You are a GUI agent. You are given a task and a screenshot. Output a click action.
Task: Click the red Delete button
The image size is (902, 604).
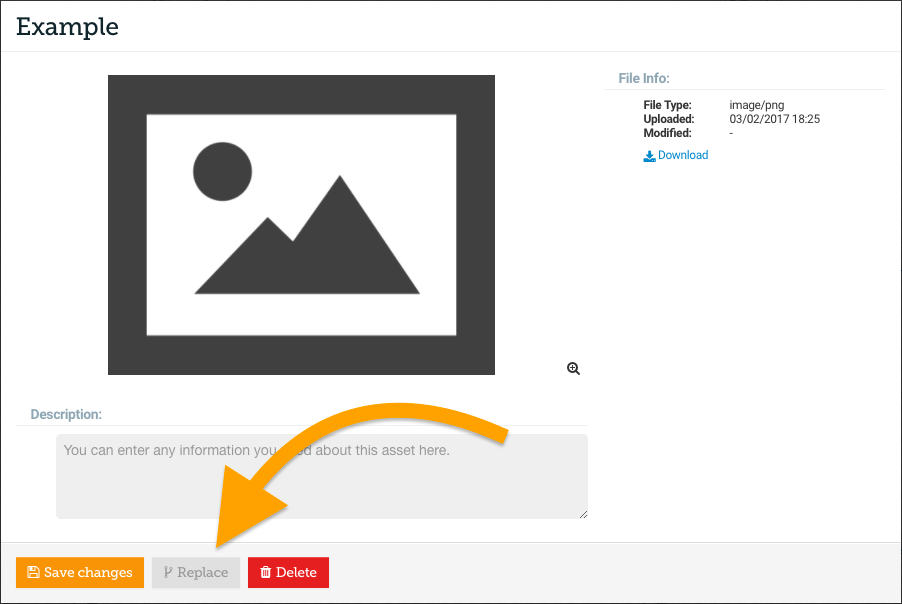[x=288, y=572]
